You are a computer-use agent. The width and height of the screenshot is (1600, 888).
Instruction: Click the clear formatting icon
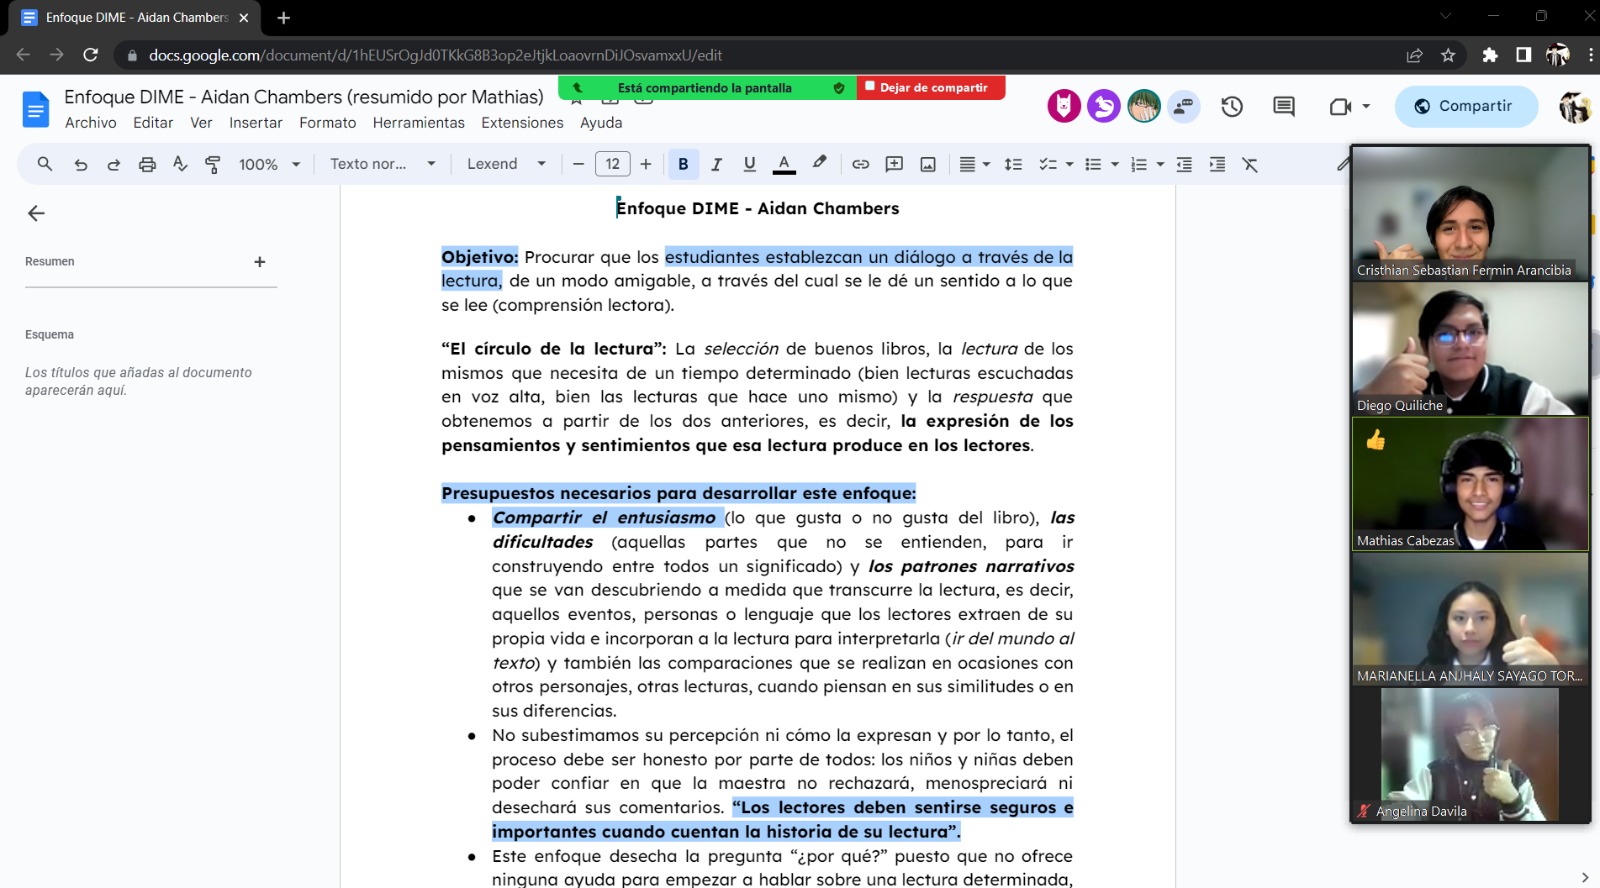(x=1250, y=165)
